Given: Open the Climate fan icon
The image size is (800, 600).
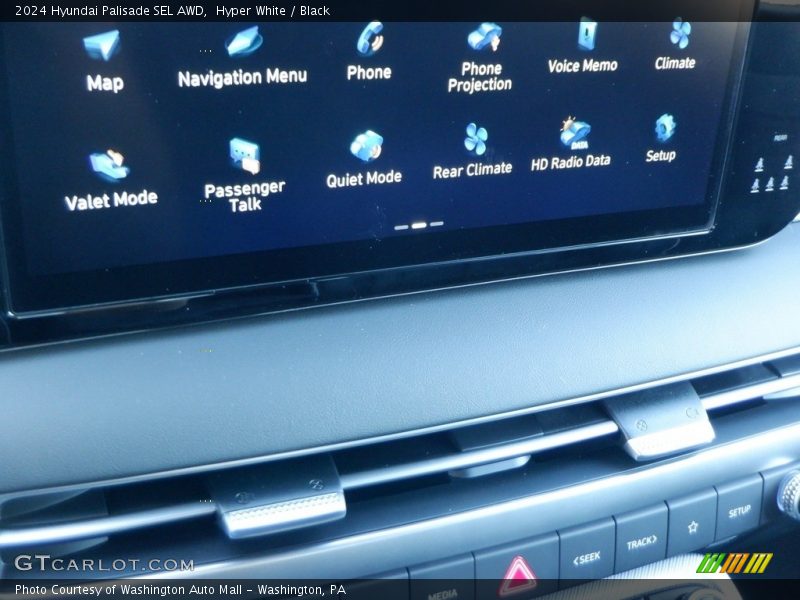Looking at the screenshot, I should [x=679, y=34].
